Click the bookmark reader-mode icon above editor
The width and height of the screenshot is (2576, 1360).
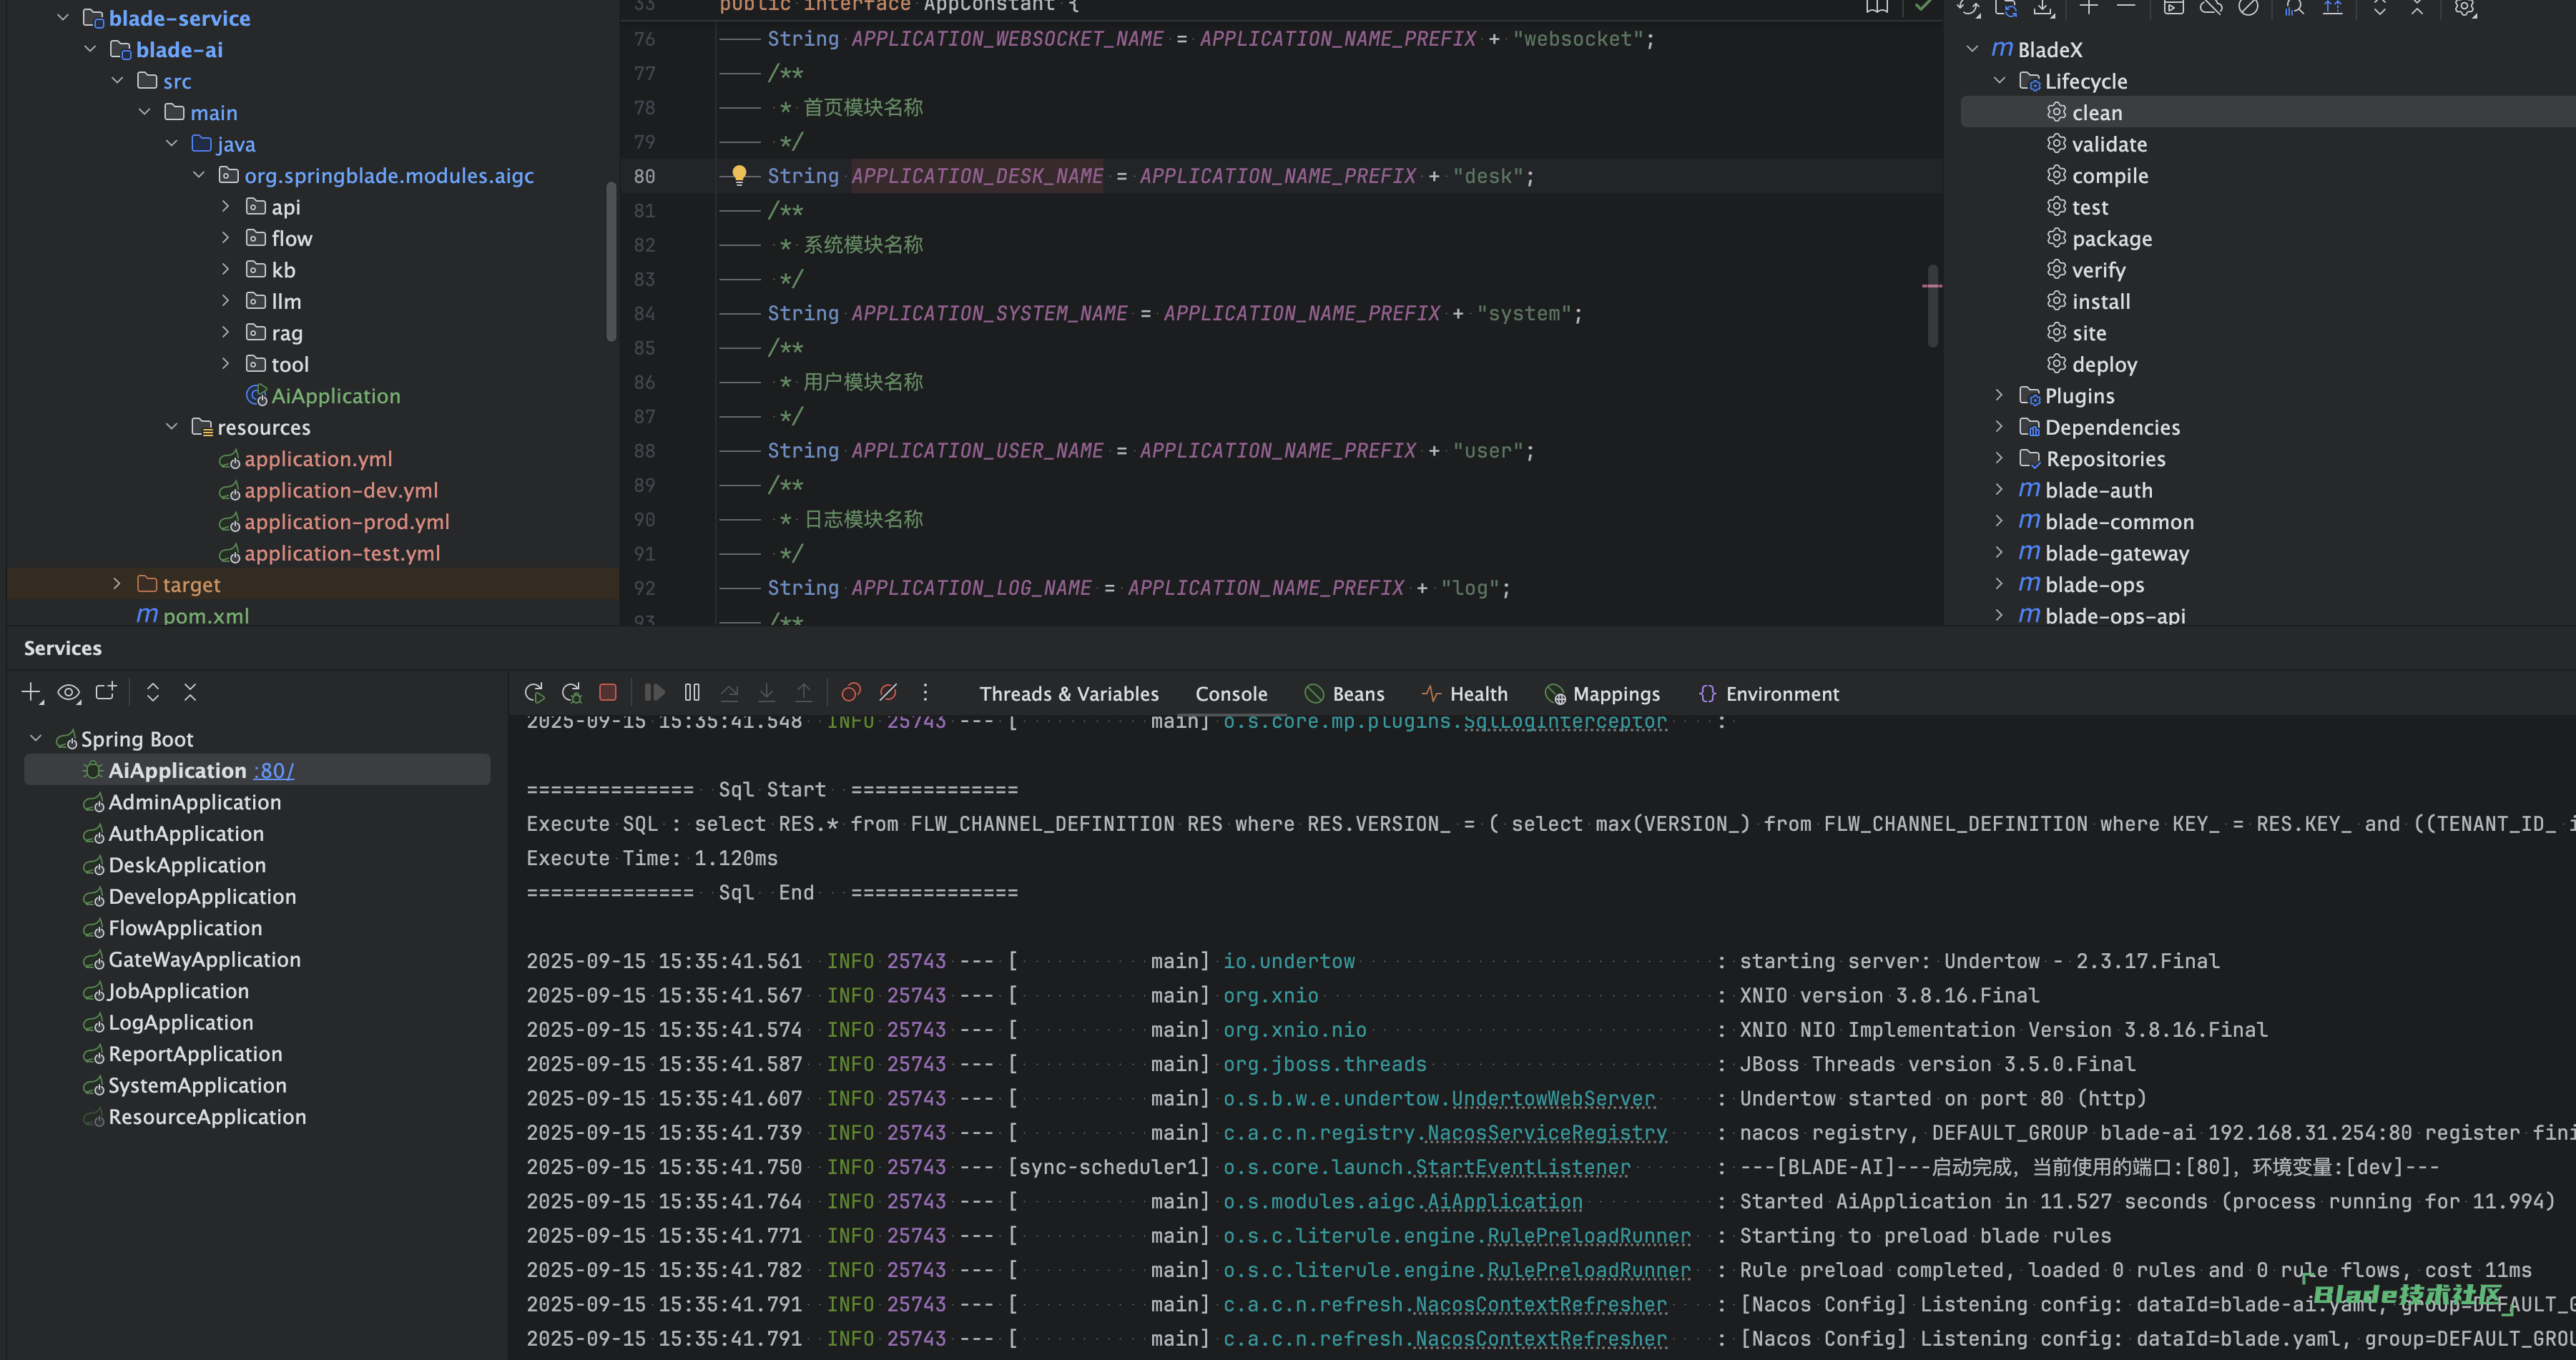(x=1877, y=7)
